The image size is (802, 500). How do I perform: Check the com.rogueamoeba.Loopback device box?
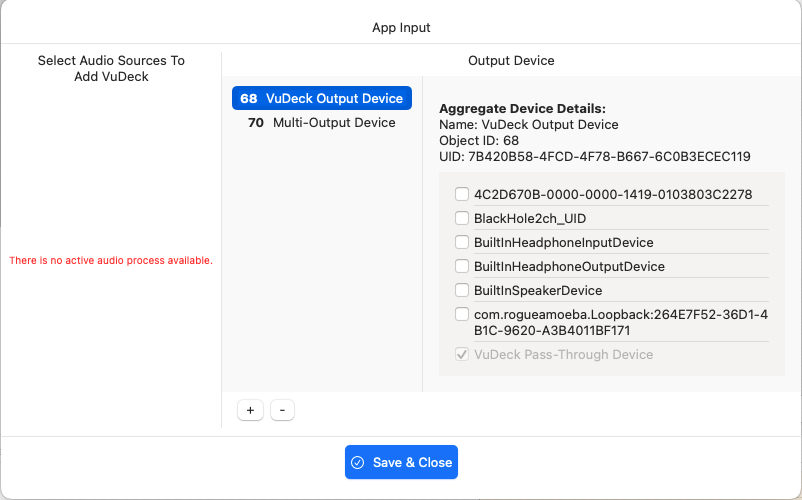pos(462,314)
